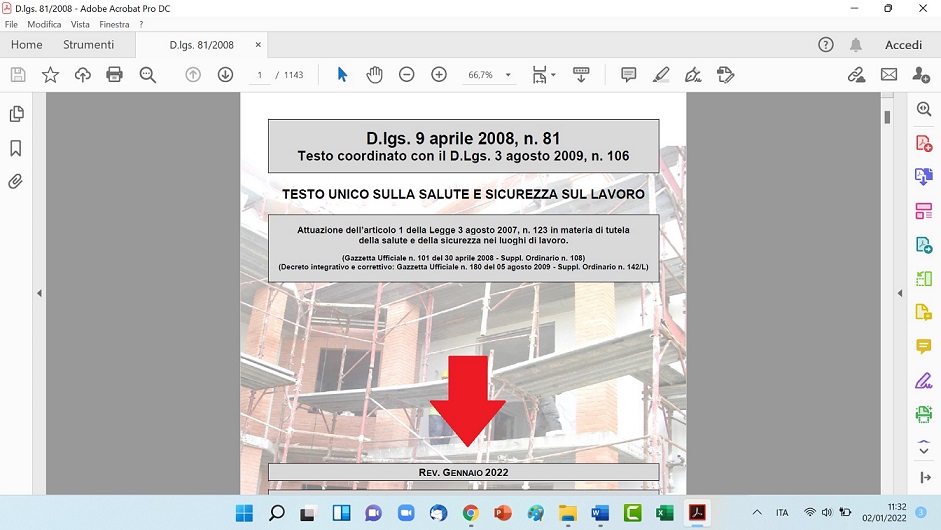Select the Hand pan tool
941x530 pixels.
click(374, 75)
